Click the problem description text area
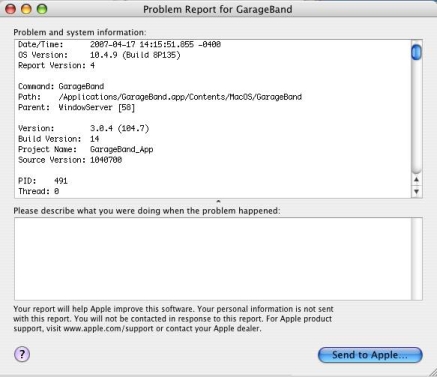The image size is (437, 377). (213, 259)
